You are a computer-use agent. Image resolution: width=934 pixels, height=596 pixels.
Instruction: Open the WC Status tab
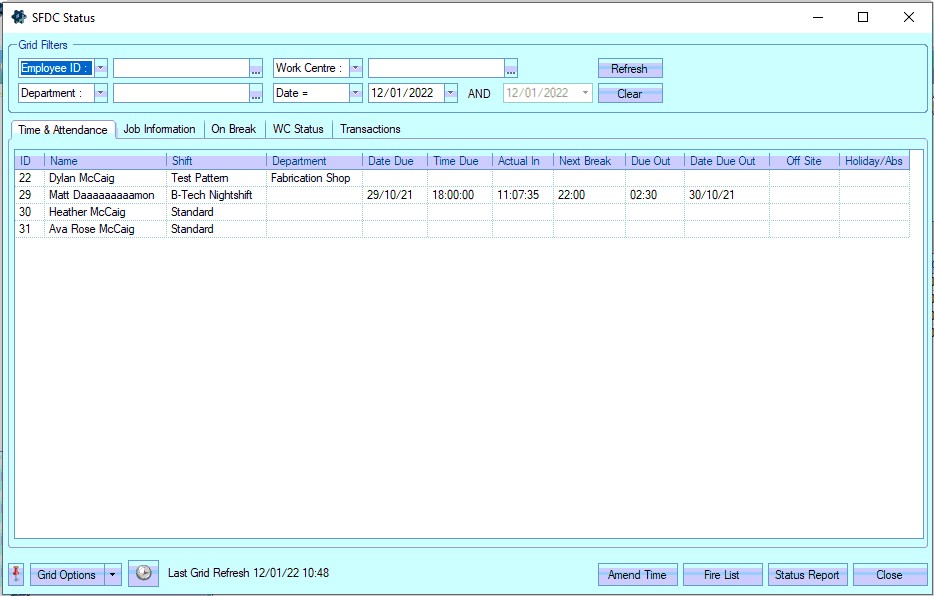tap(298, 129)
